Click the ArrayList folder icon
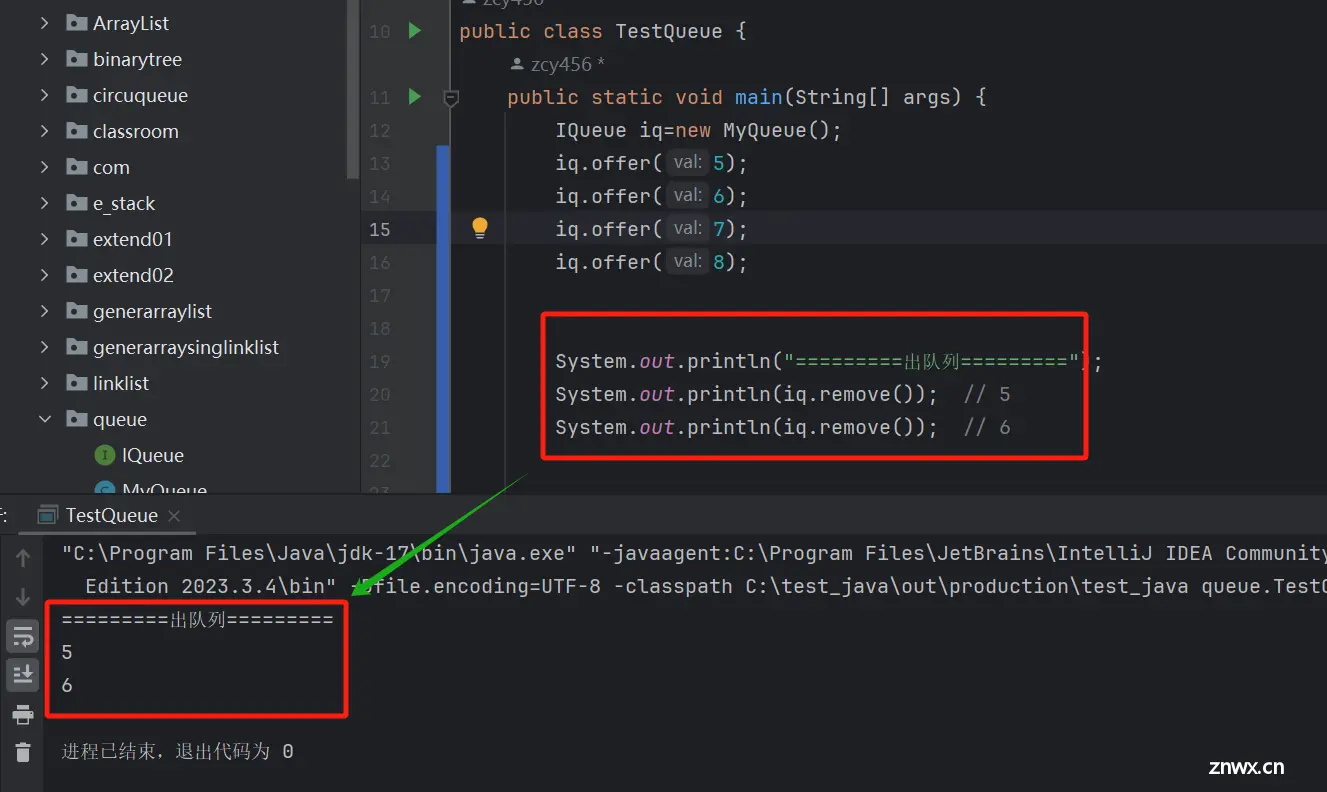Screen dimensions: 1327x792 [76, 23]
